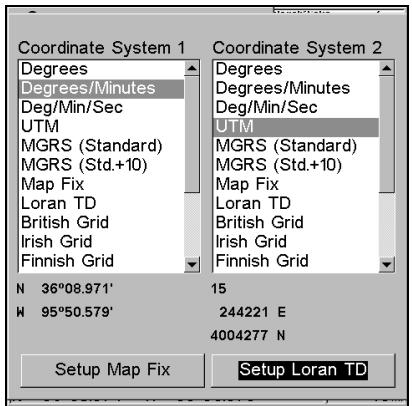Click scroll-up arrow of Coordinate System 2 list
The image size is (412, 406).
[387, 69]
